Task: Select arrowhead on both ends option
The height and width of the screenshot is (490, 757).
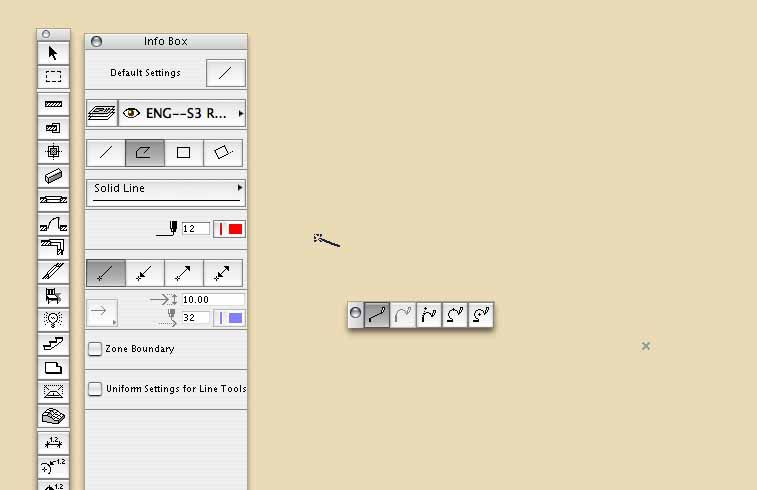Action: [223, 273]
